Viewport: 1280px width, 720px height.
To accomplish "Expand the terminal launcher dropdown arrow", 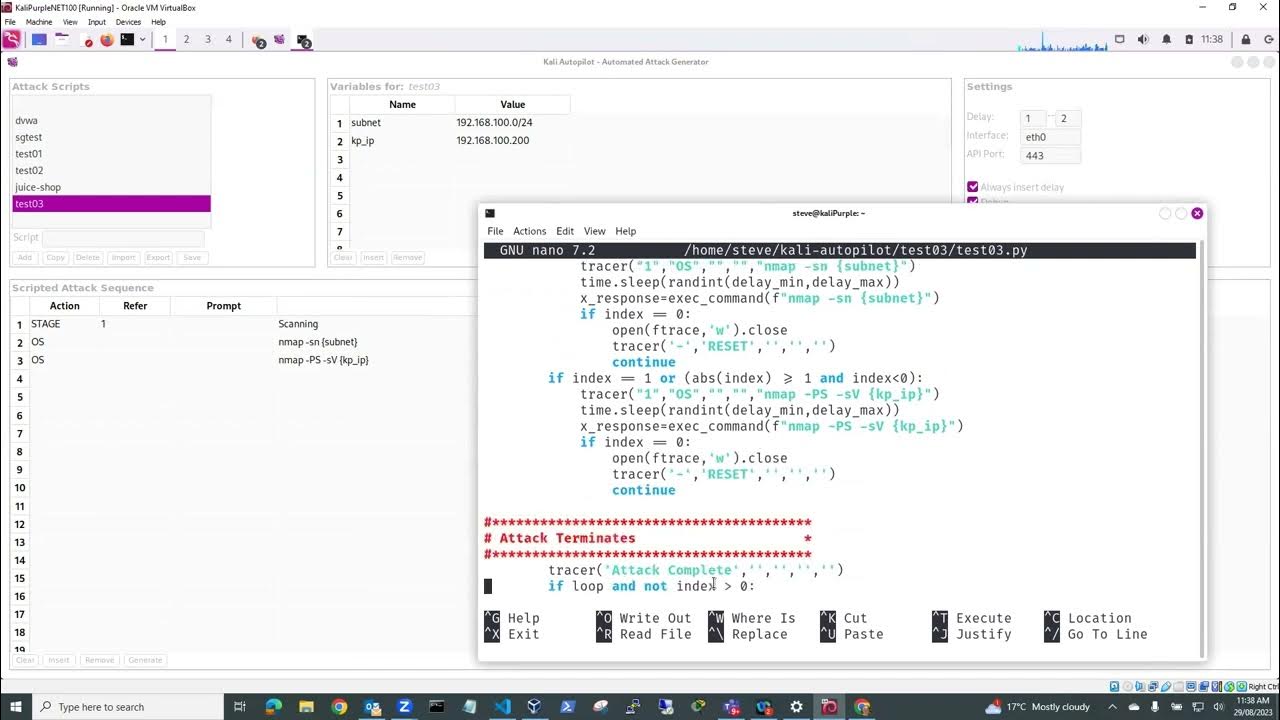I will (x=142, y=40).
